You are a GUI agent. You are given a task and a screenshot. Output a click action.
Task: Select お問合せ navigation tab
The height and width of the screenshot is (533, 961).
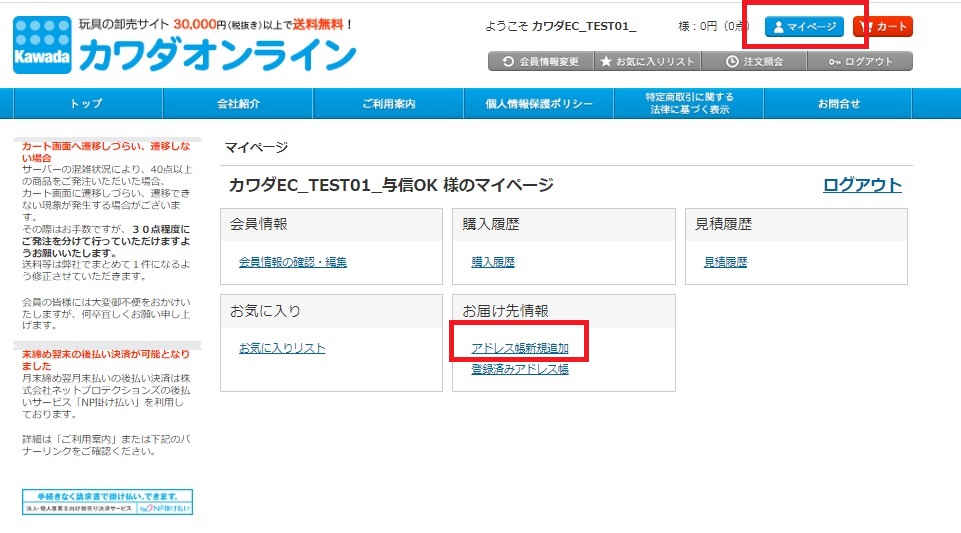point(838,104)
